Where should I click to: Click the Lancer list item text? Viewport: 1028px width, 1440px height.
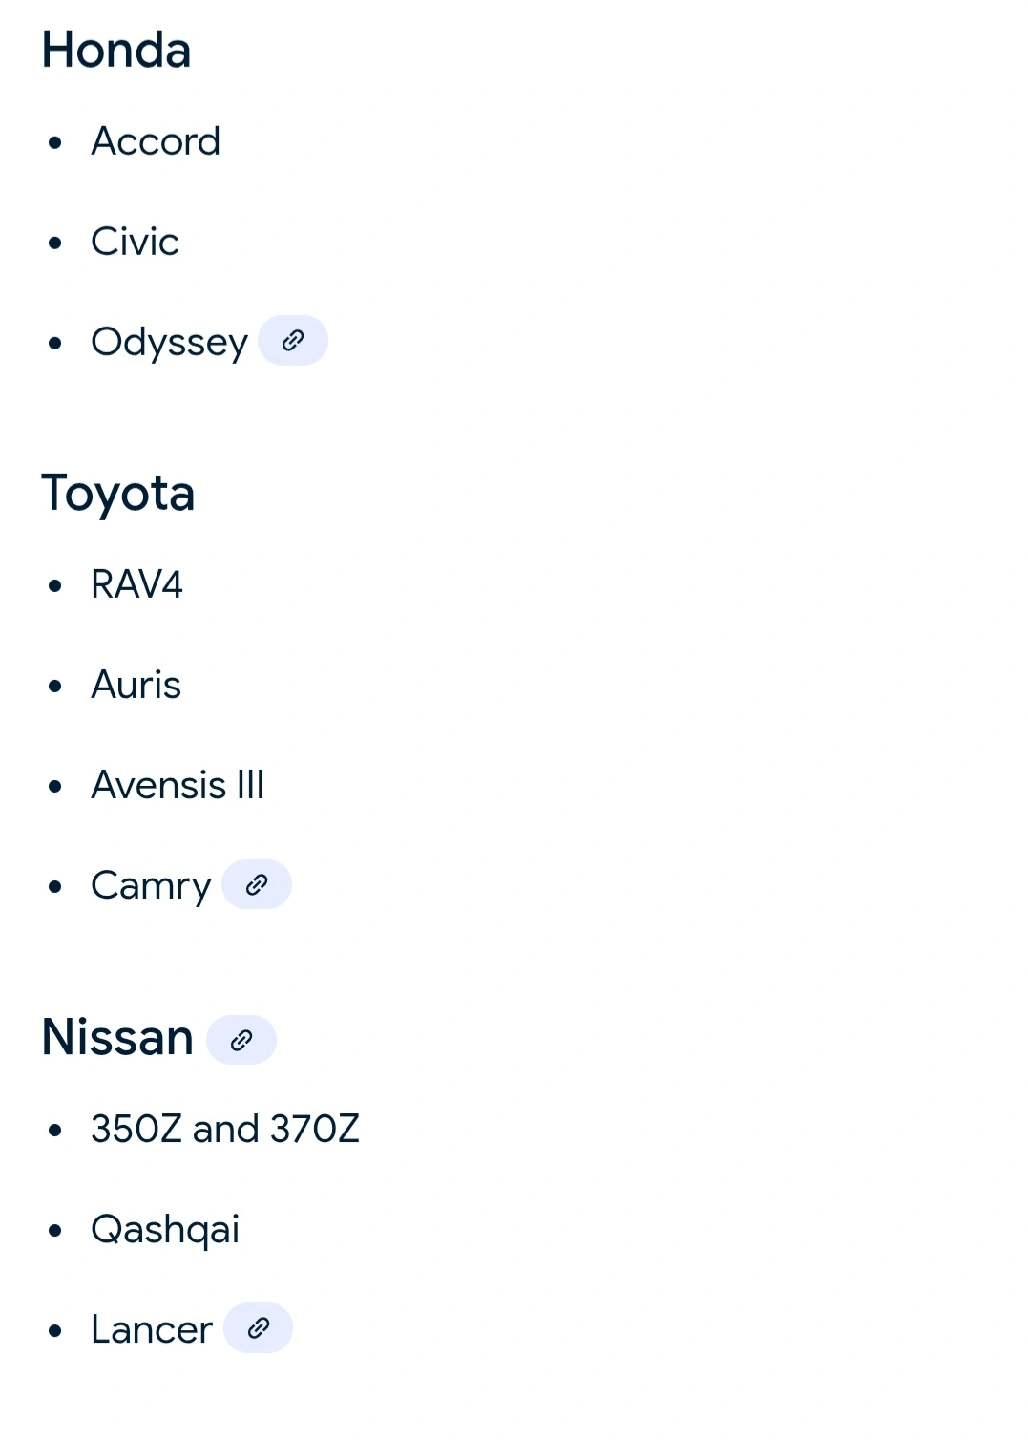(152, 1330)
